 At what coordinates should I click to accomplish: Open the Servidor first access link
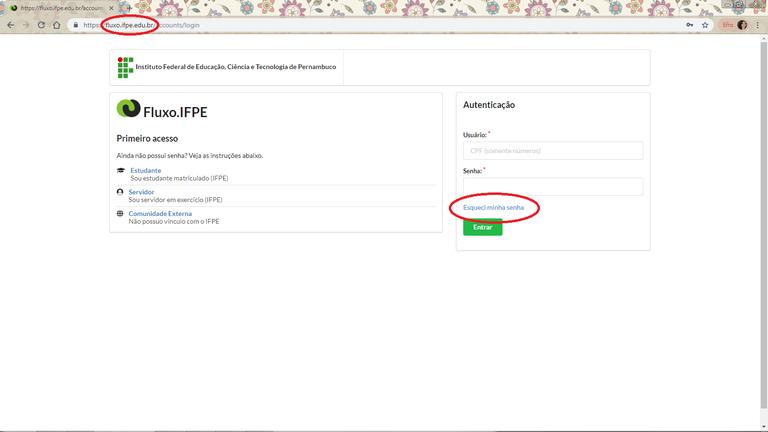tap(141, 192)
